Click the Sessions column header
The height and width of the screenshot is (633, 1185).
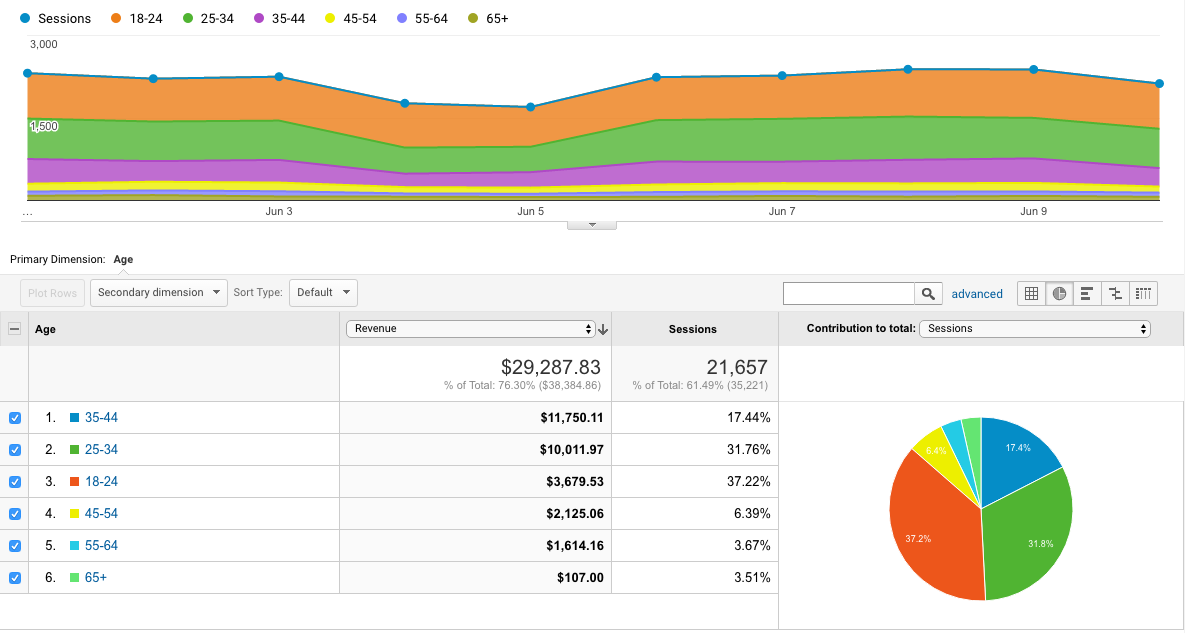click(x=693, y=329)
